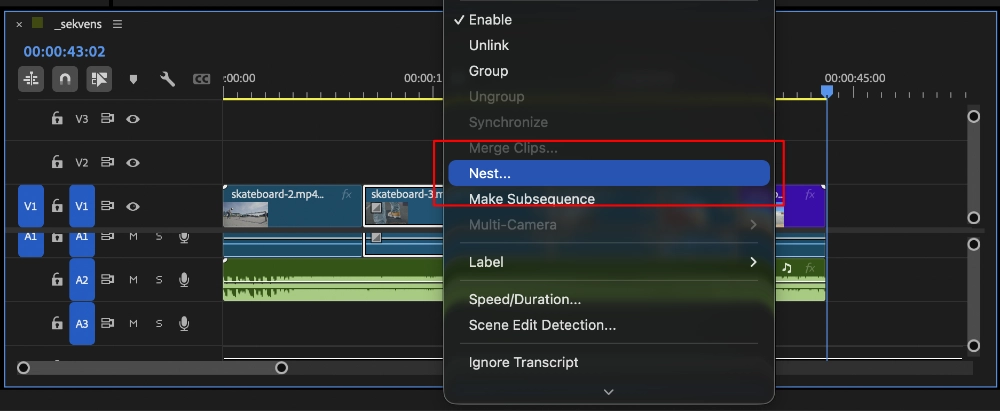Hide track V2 output with eye icon
1000x411 pixels.
pos(133,163)
